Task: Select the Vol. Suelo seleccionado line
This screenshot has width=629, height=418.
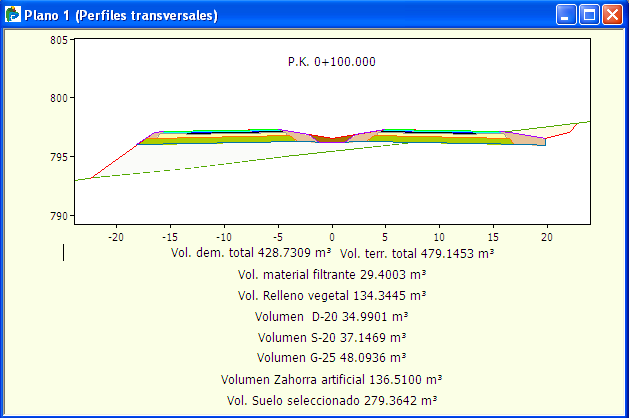Action: (x=332, y=400)
